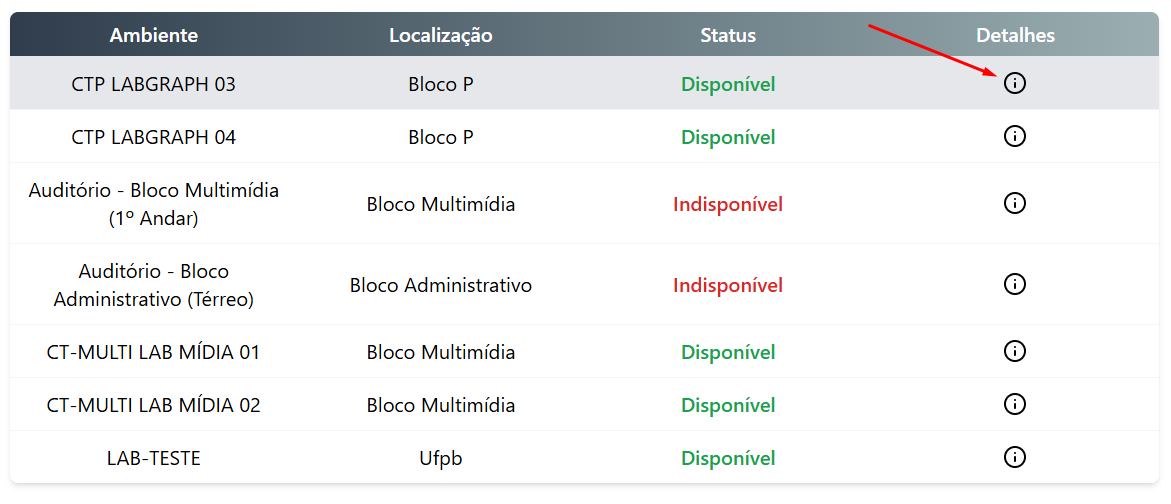Screen dimensions: 1171x504
Task: Select the CTP LABGRAPH 03 name cell
Action: pyautogui.click(x=154, y=84)
